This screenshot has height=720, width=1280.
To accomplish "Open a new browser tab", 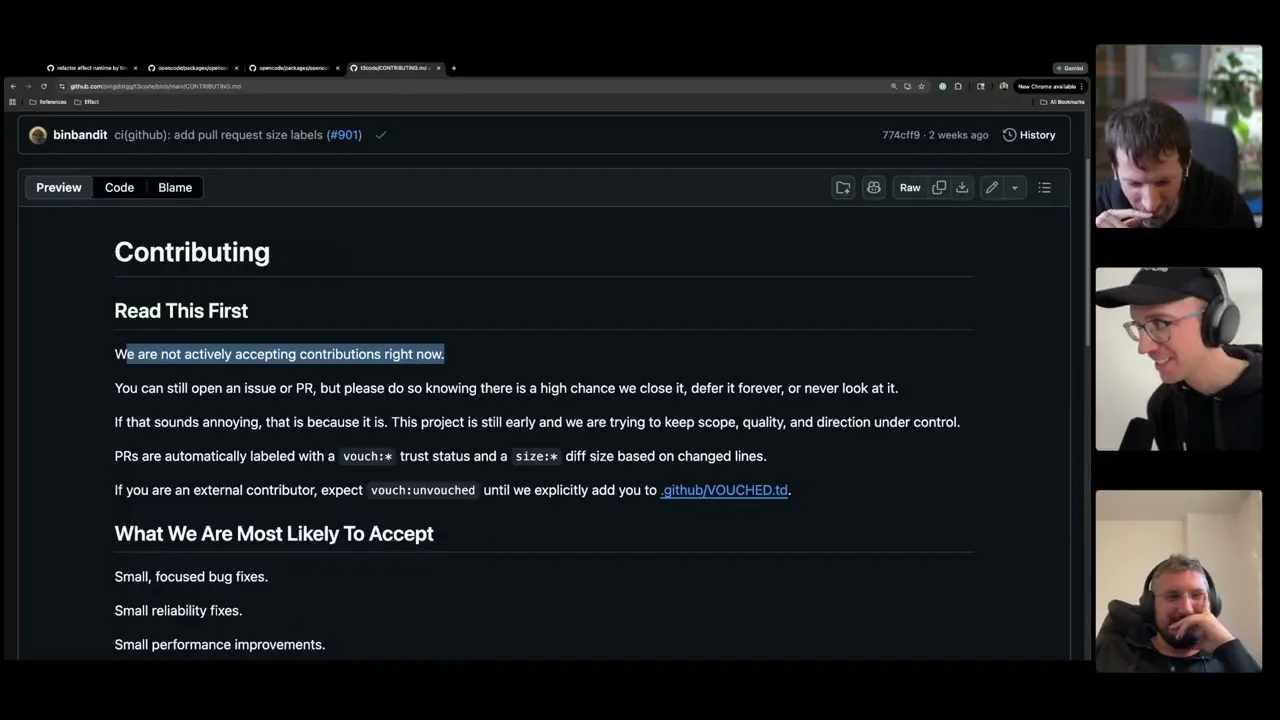I will click(x=454, y=68).
